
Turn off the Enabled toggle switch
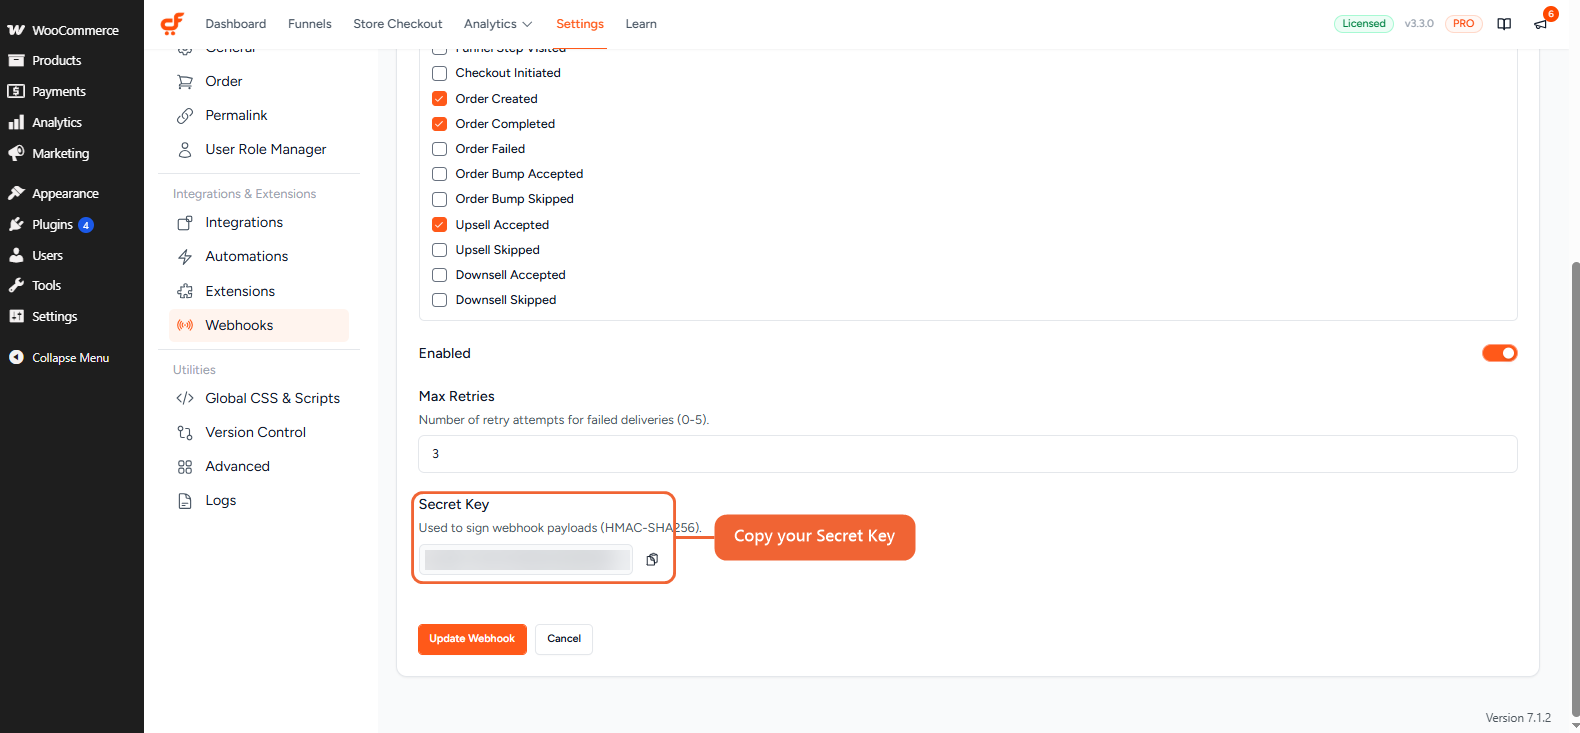[x=1499, y=353]
